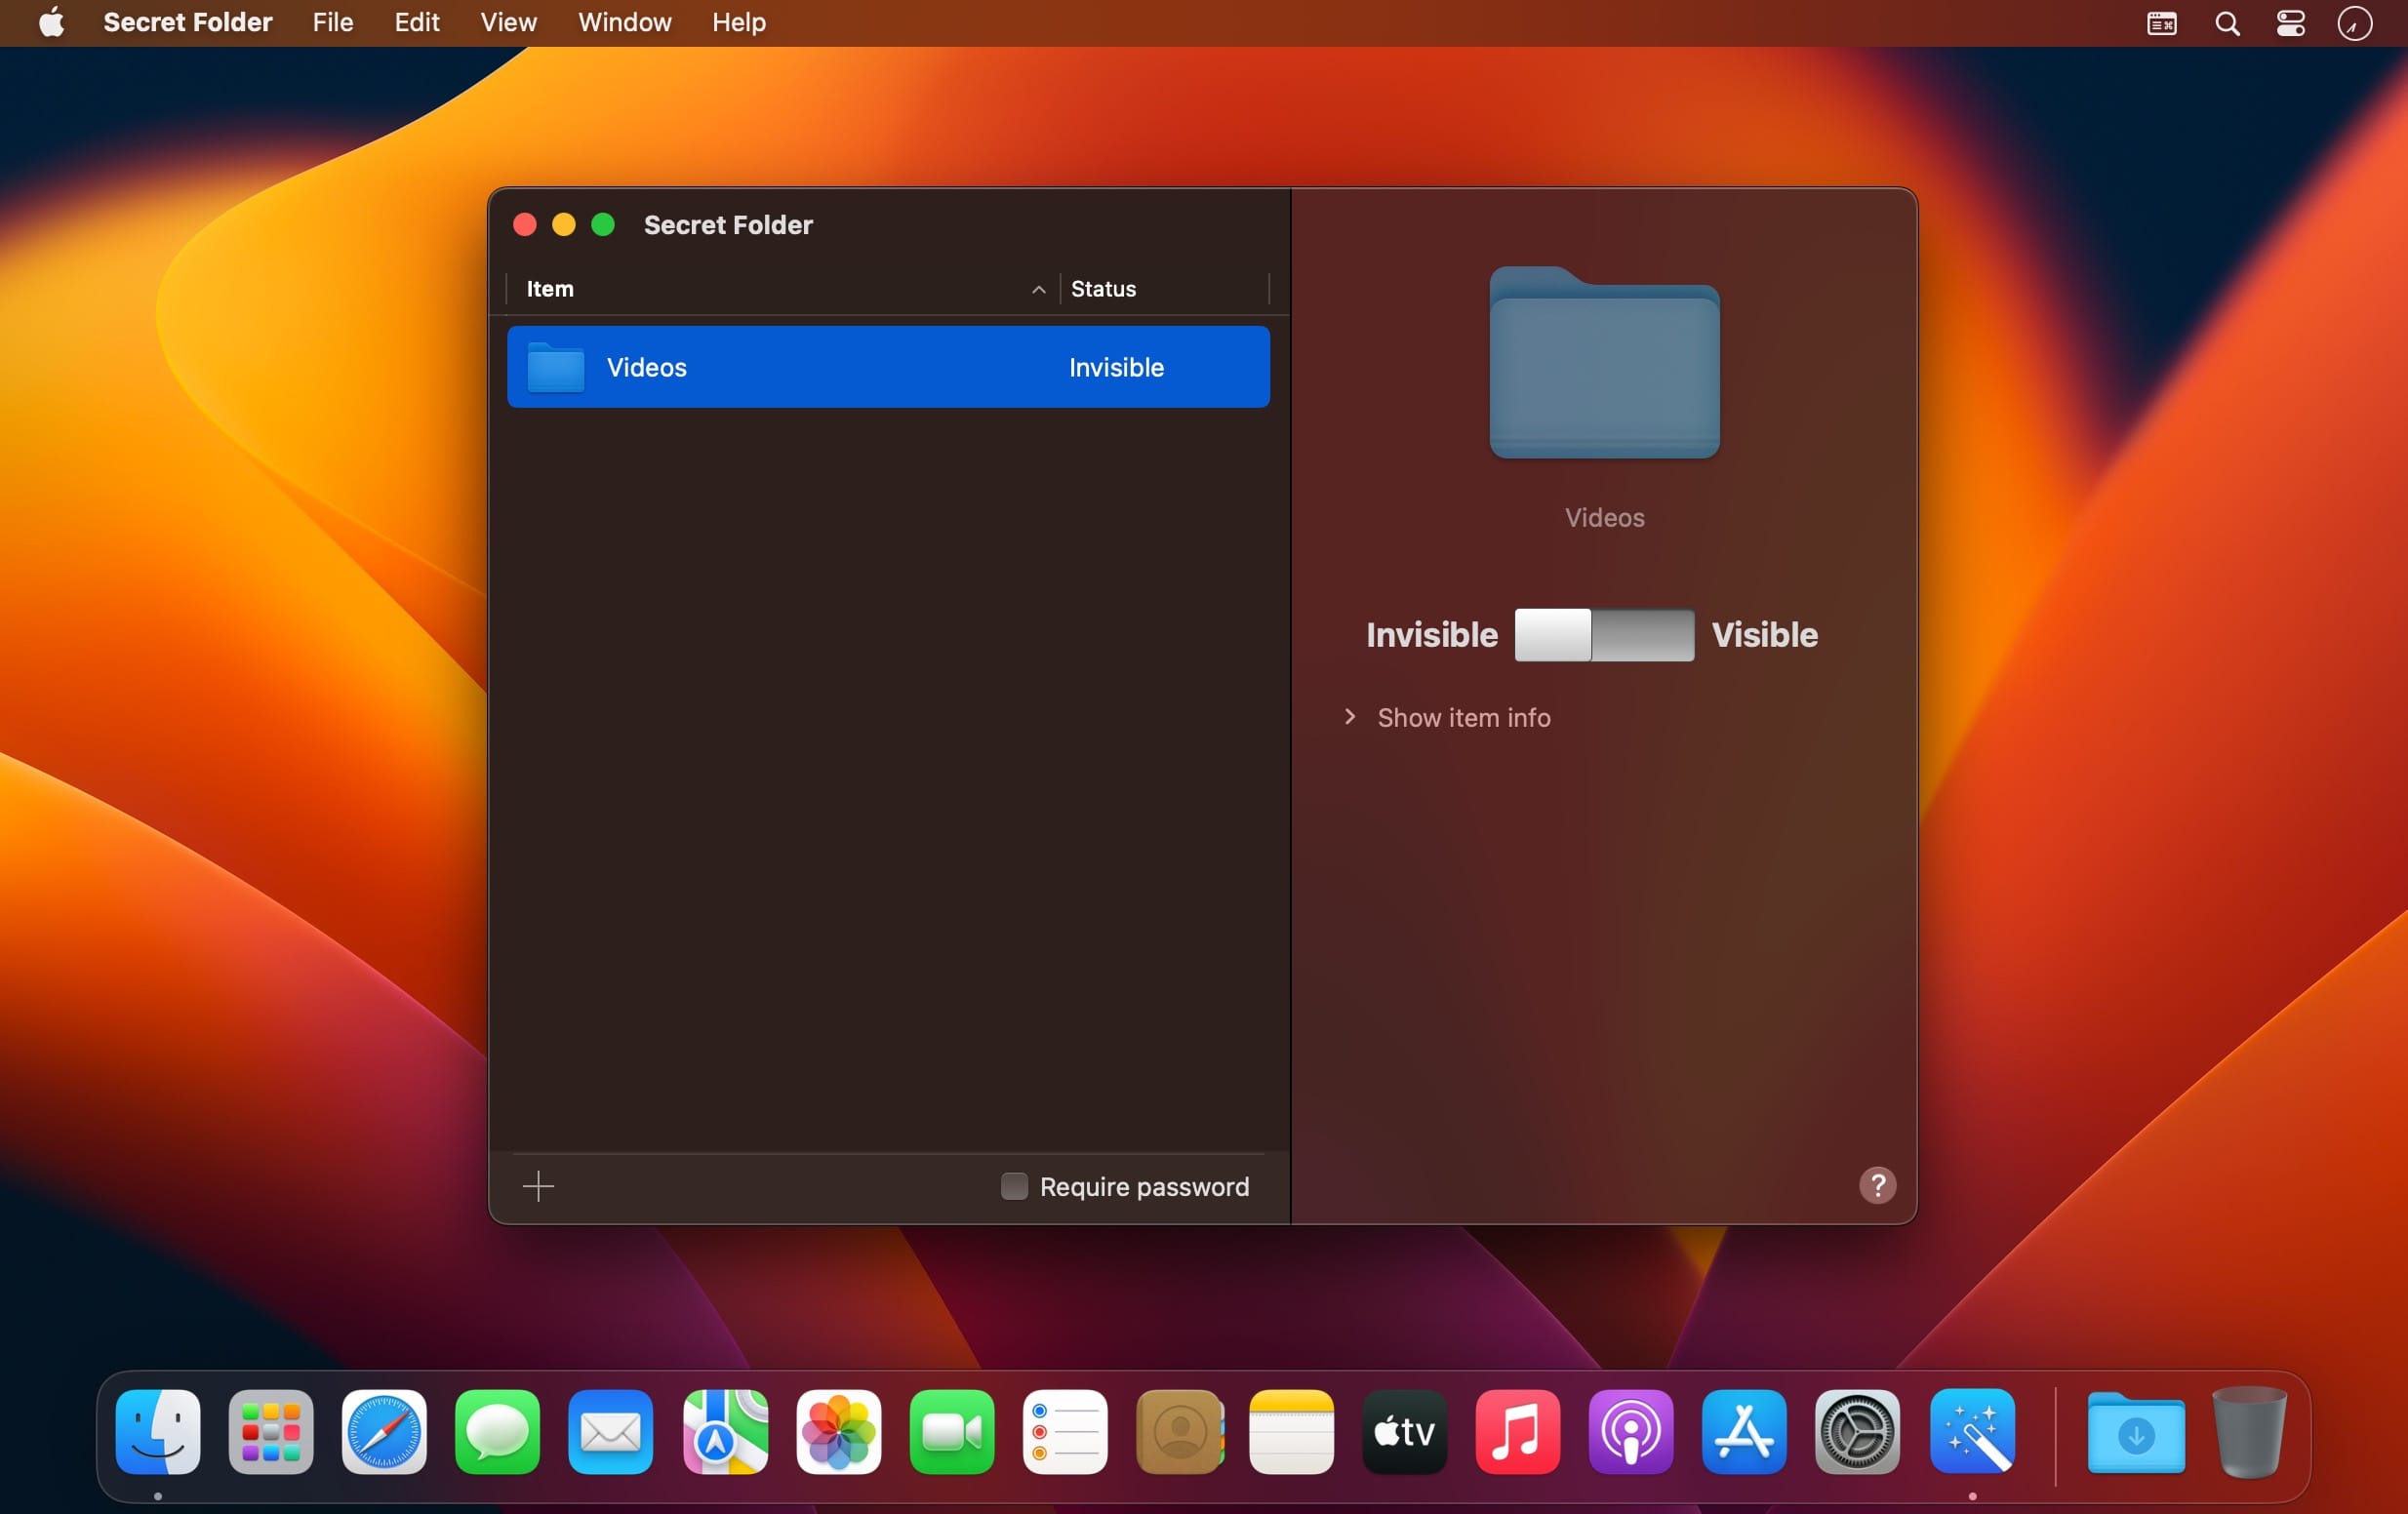Open the Apple menu
Screen dimensions: 2408x1514
coord(51,22)
